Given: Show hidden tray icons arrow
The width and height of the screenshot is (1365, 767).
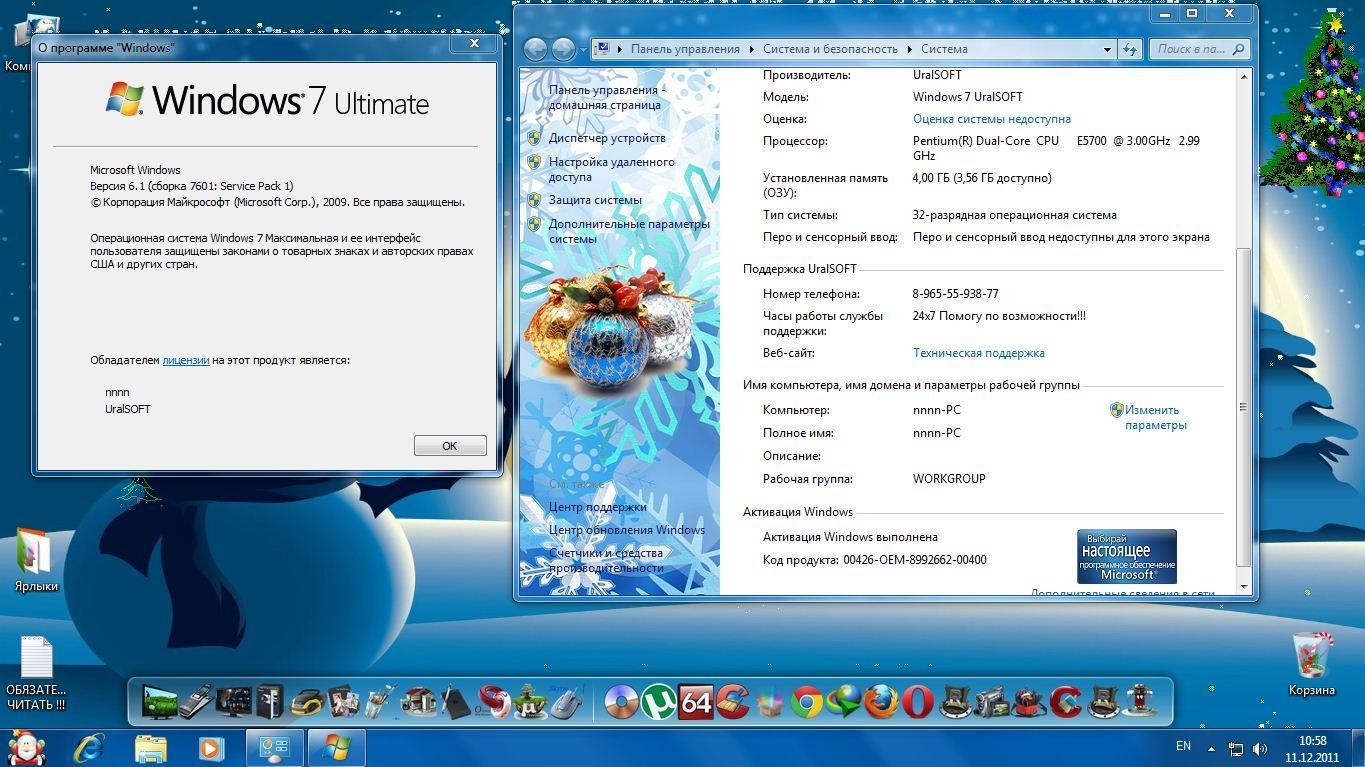Looking at the screenshot, I should tap(1211, 748).
